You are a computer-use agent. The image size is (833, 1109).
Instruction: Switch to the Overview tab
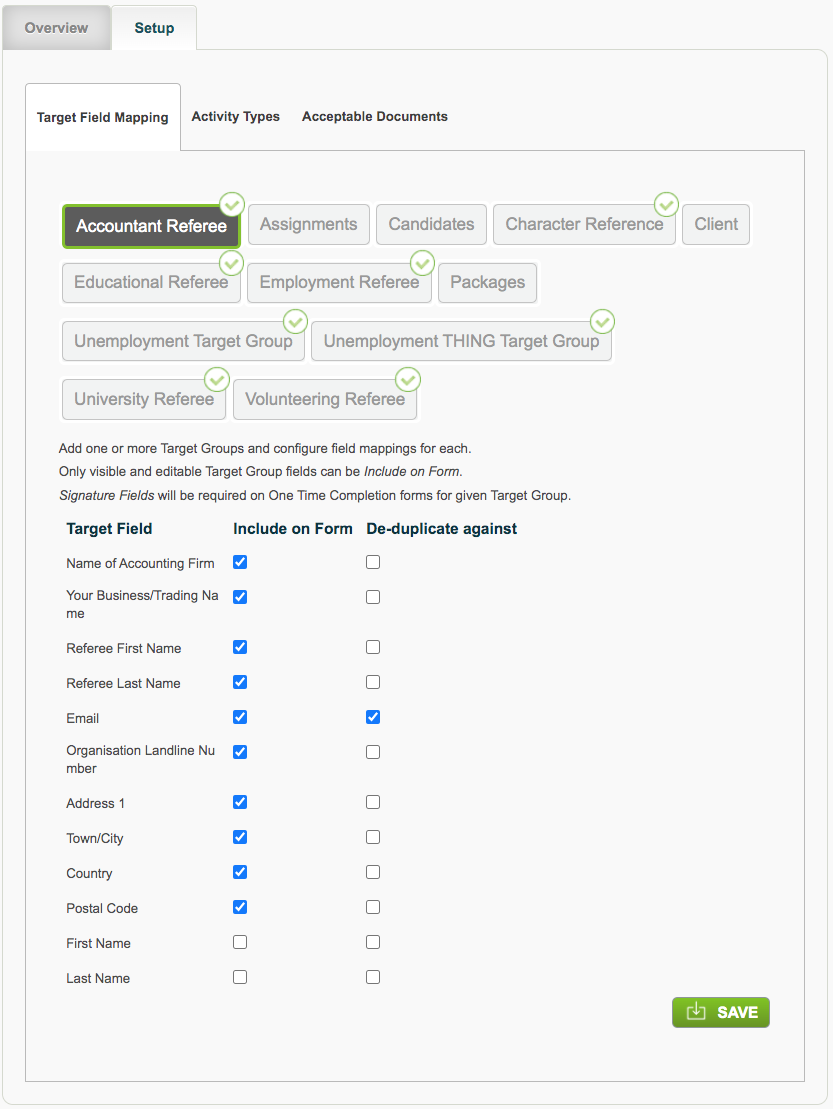[x=57, y=28]
